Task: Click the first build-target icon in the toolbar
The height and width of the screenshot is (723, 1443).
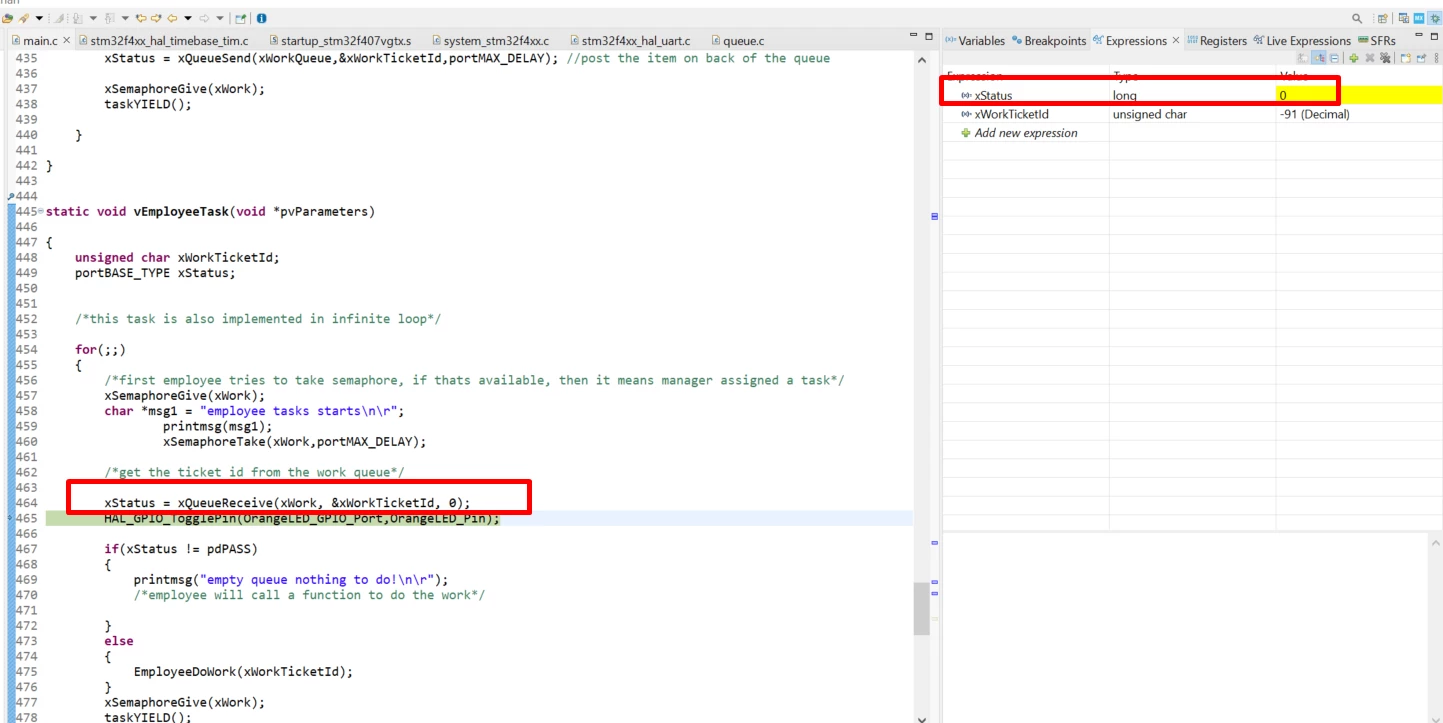Action: pyautogui.click(x=8, y=18)
